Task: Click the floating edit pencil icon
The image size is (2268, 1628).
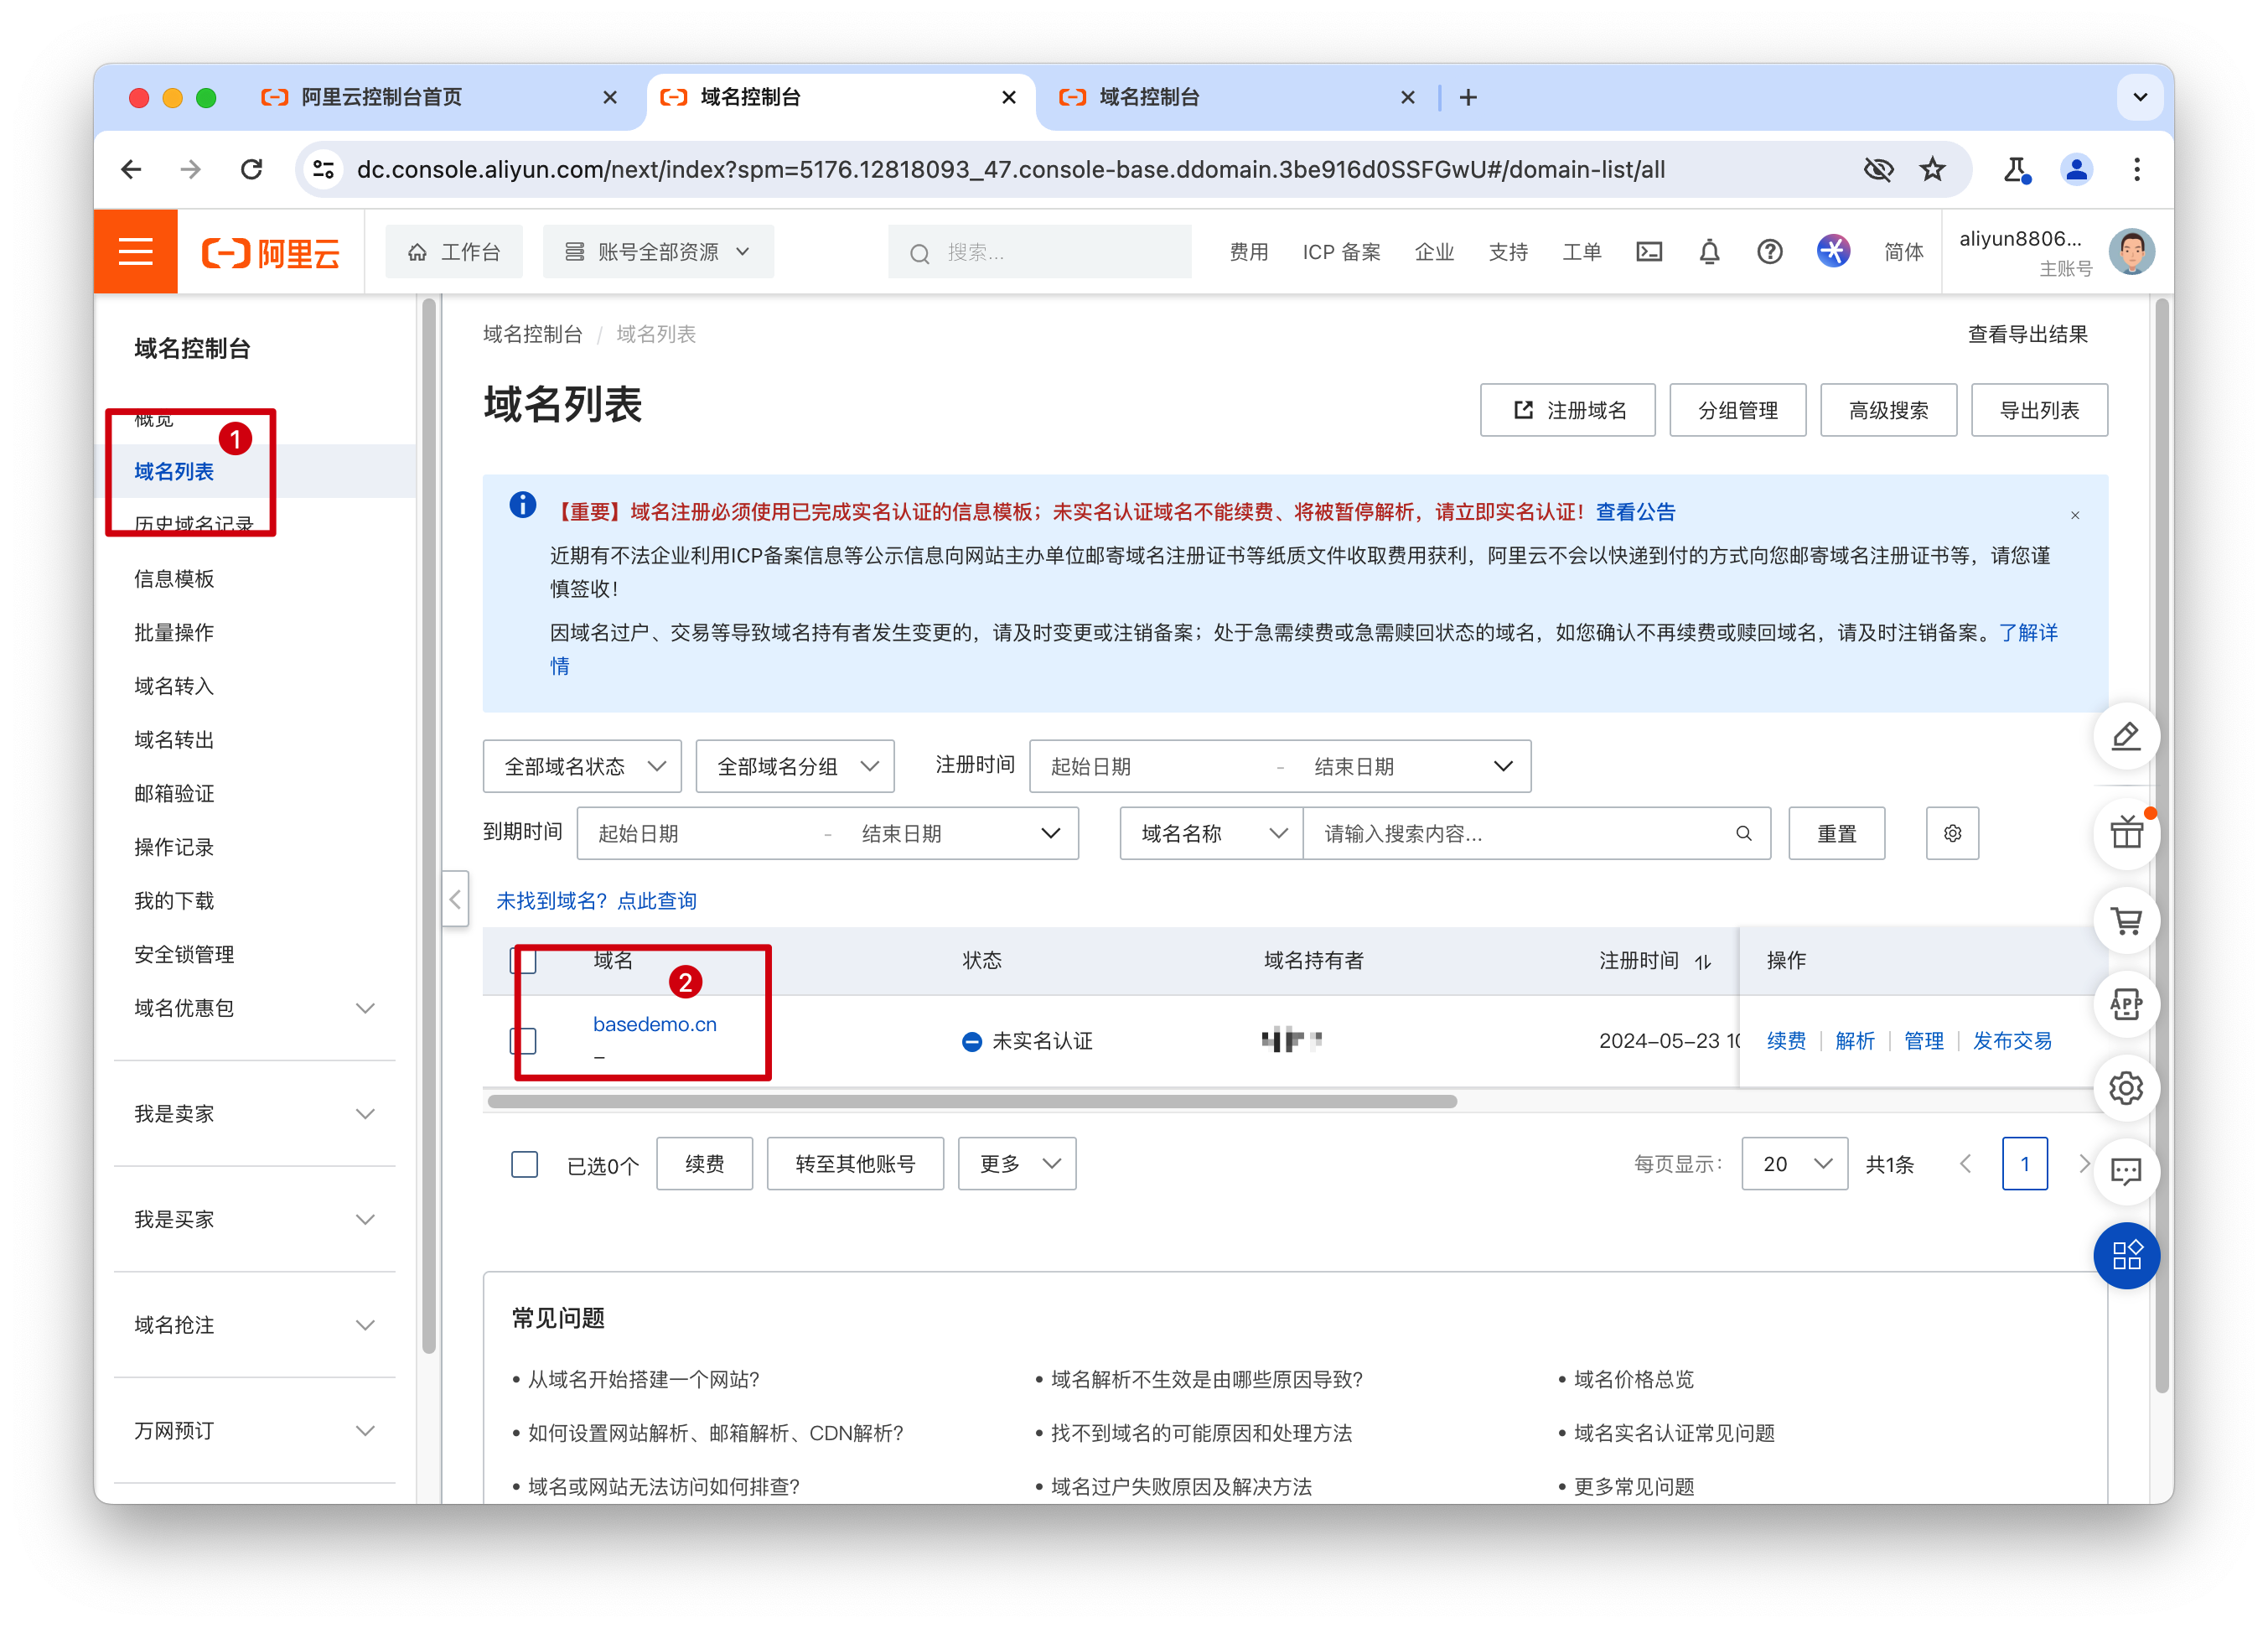Action: tap(2125, 737)
